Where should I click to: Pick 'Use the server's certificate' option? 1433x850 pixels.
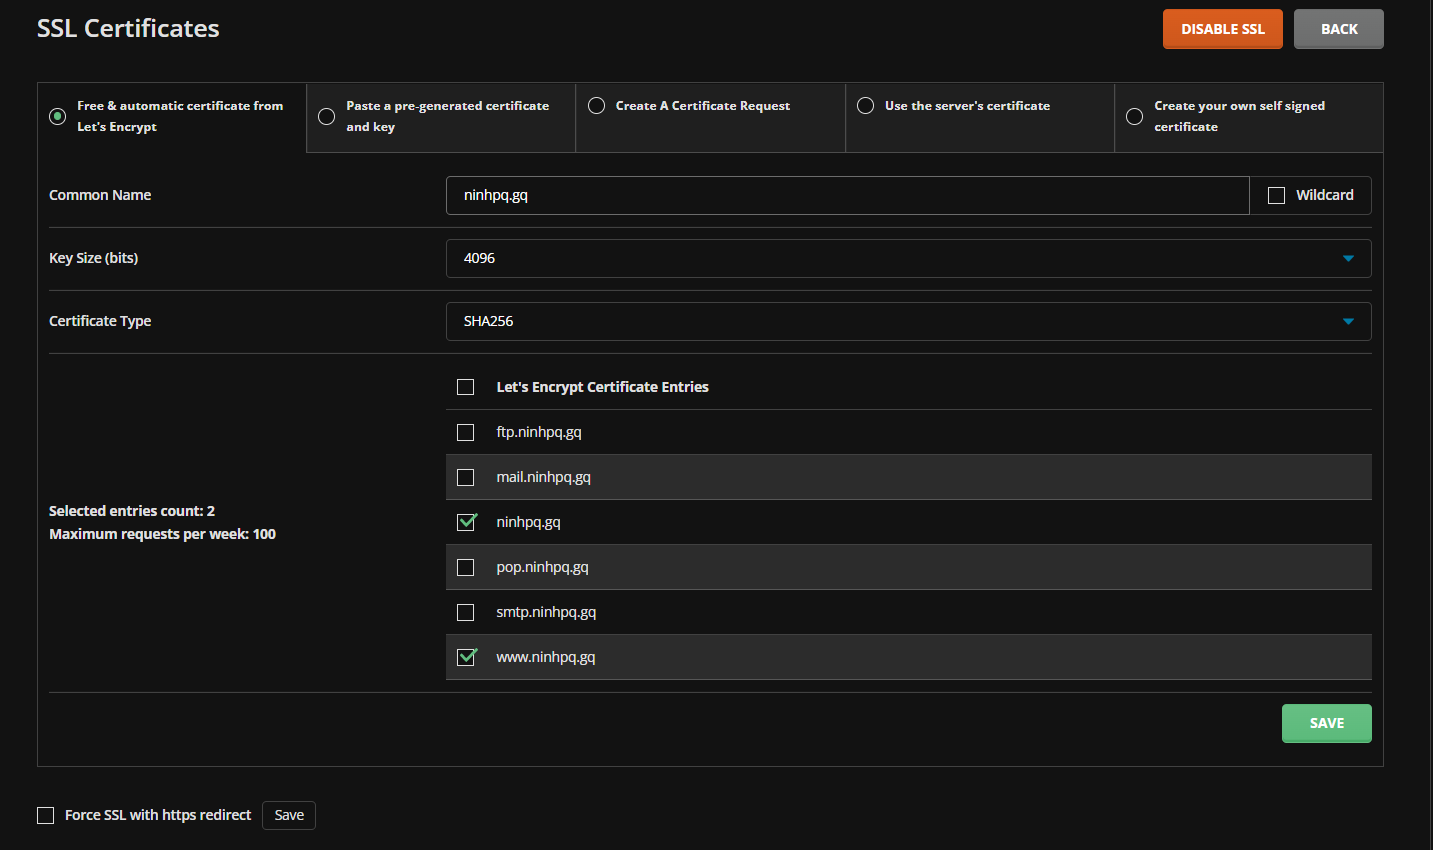[866, 106]
